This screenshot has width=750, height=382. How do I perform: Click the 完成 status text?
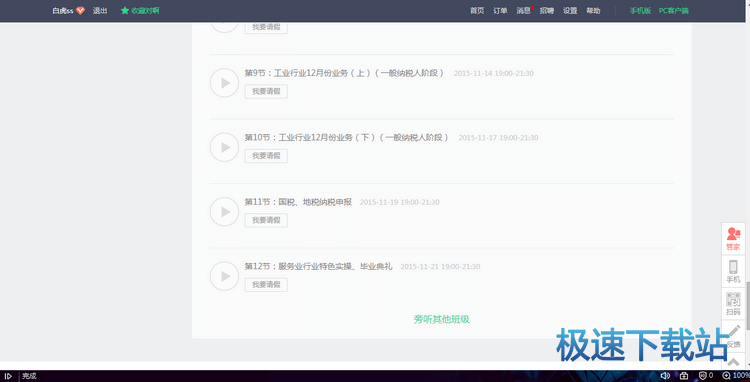tap(29, 376)
